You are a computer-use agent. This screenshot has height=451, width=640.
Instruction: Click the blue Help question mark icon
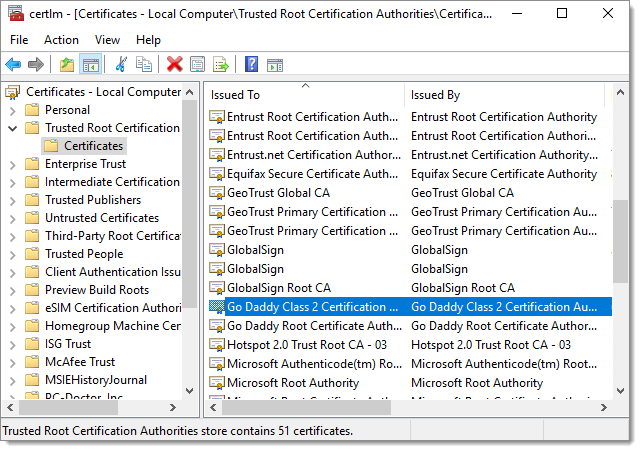[251, 64]
